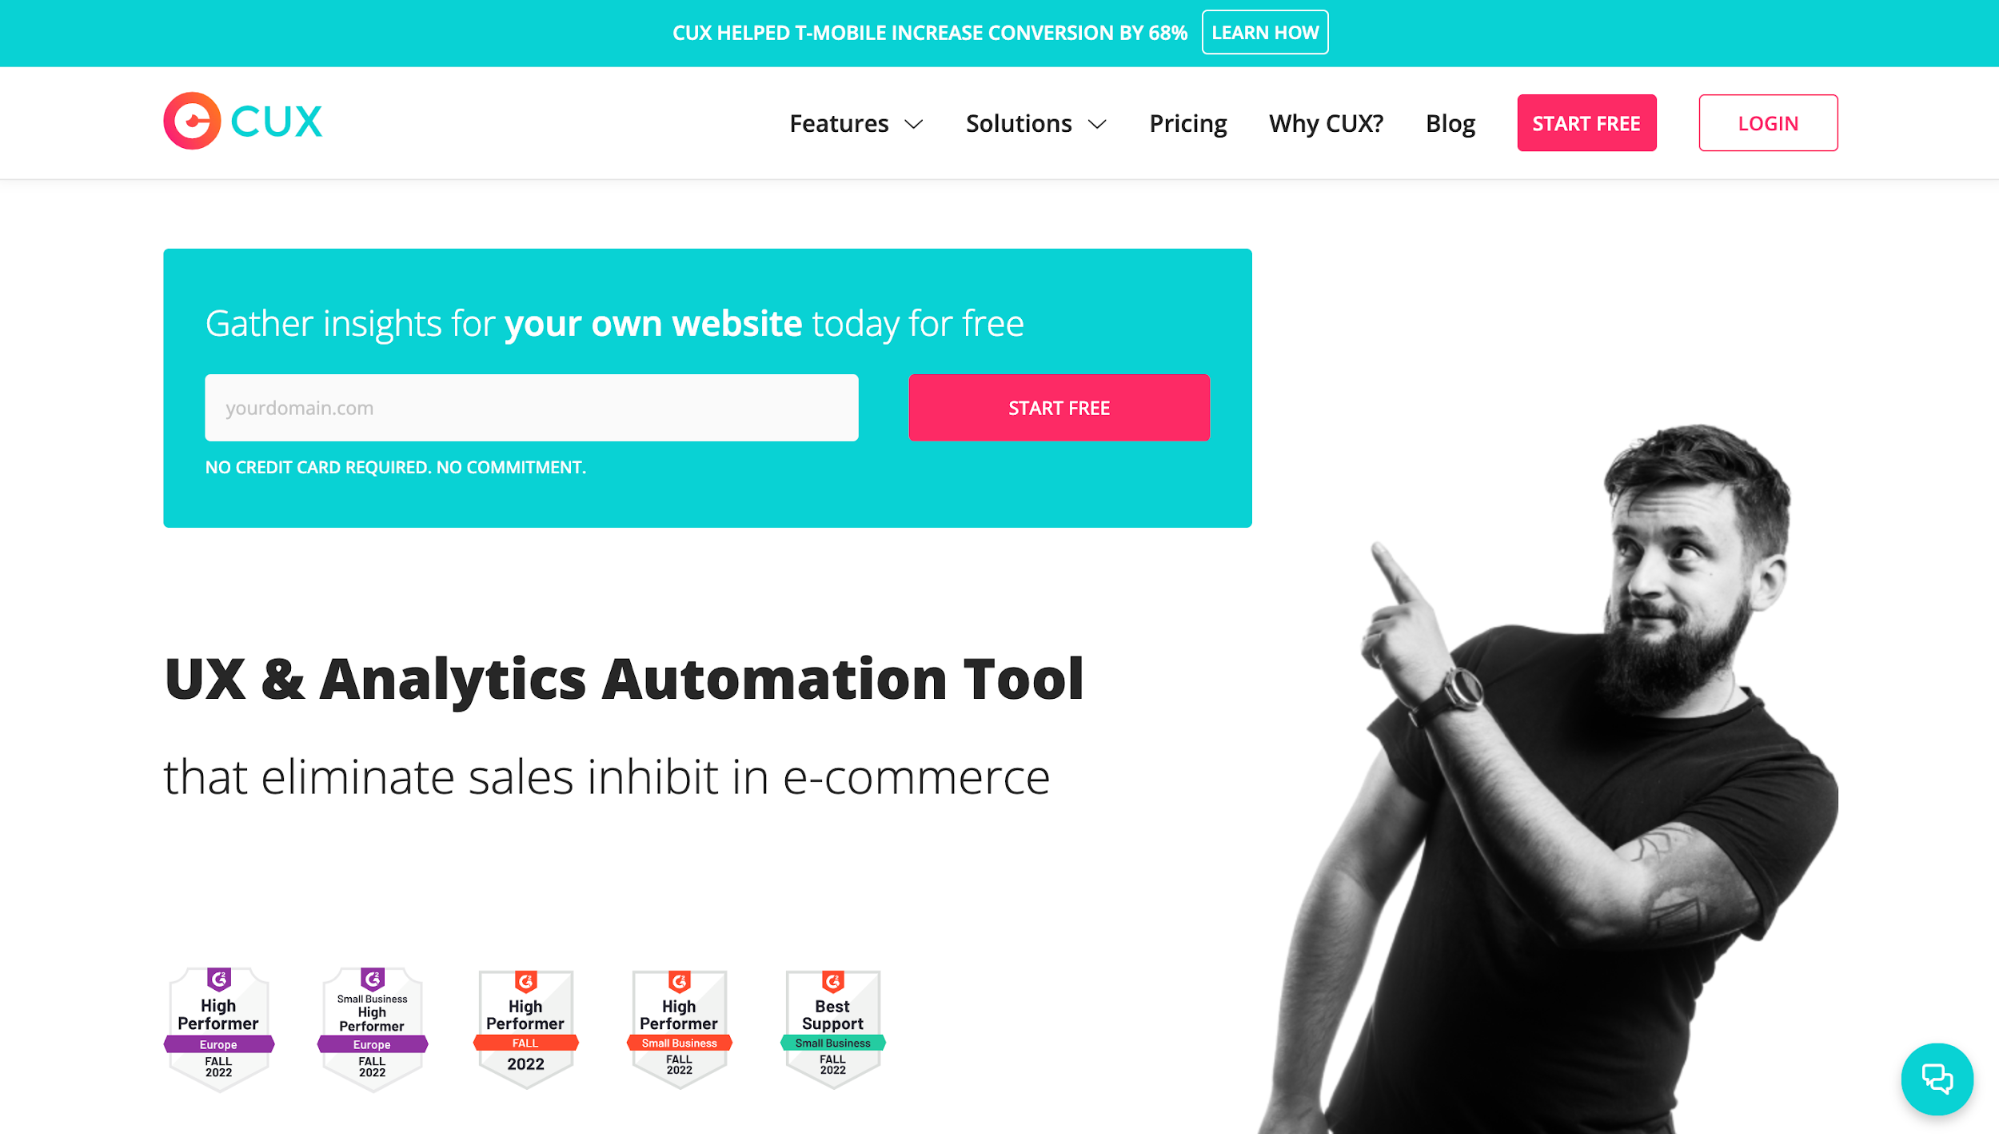This screenshot has width=1999, height=1134.
Task: Enter domain in yourdomain.com input field
Action: 531,408
